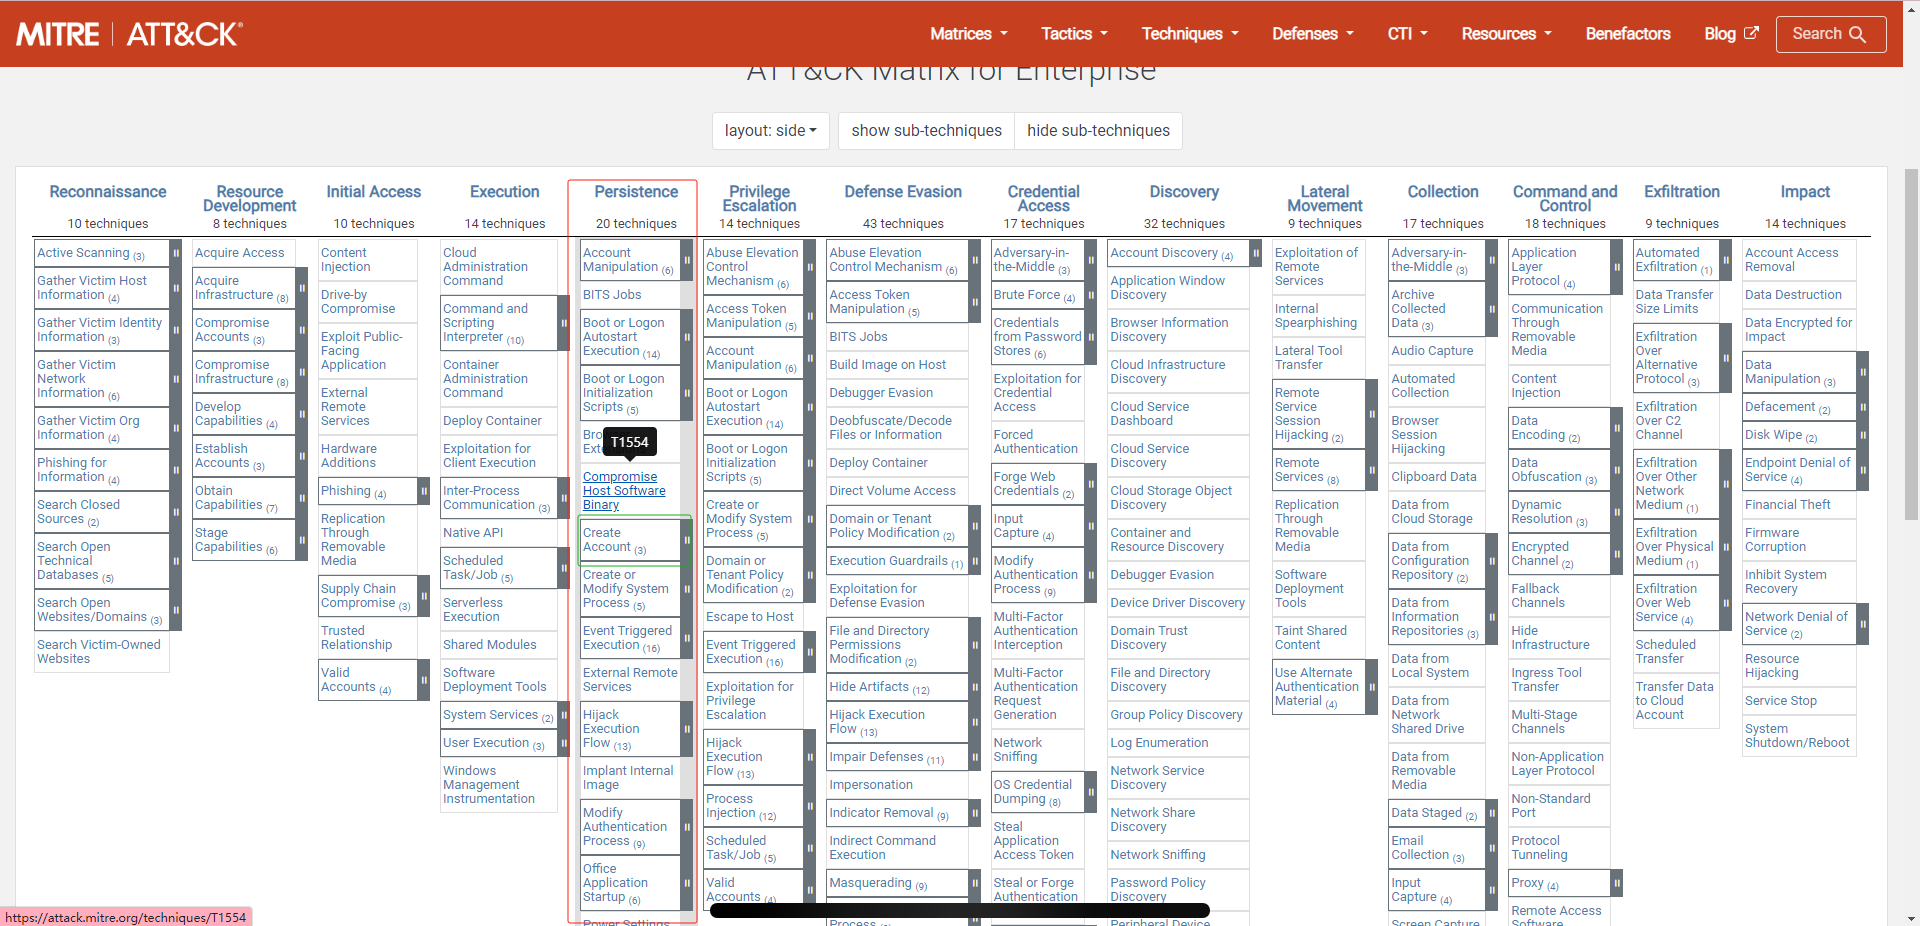Open the Native API technique

pos(473,533)
